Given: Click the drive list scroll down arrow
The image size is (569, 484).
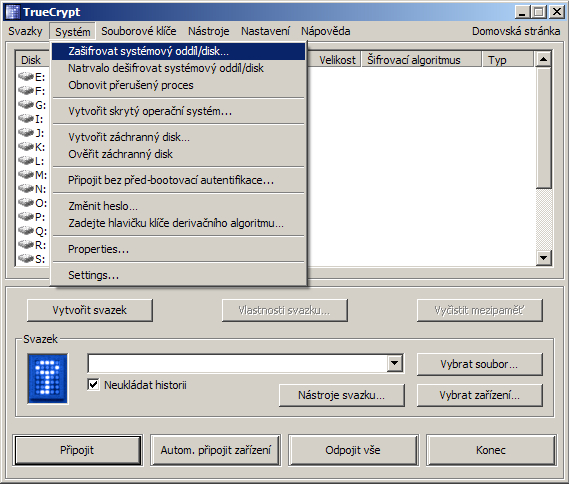Looking at the screenshot, I should 544,258.
